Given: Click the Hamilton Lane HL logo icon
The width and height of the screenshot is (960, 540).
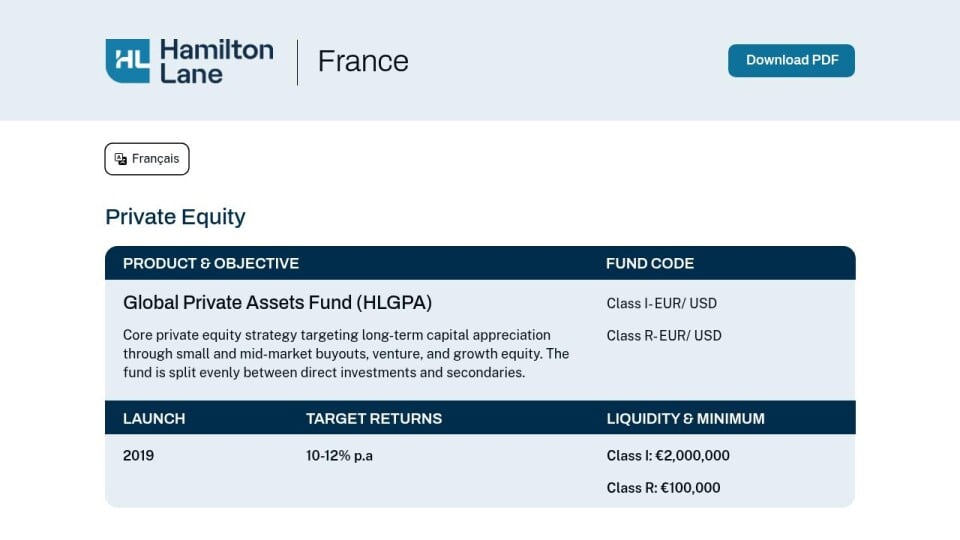Looking at the screenshot, I should [127, 61].
